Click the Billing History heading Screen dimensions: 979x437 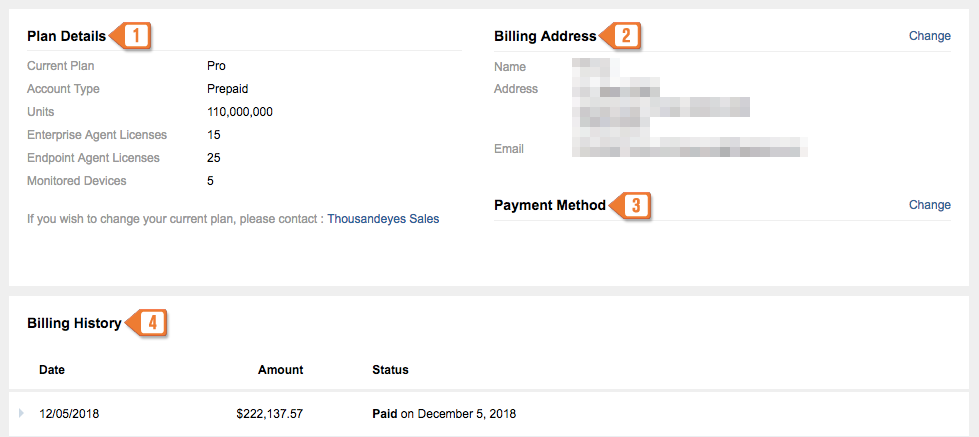coord(74,323)
